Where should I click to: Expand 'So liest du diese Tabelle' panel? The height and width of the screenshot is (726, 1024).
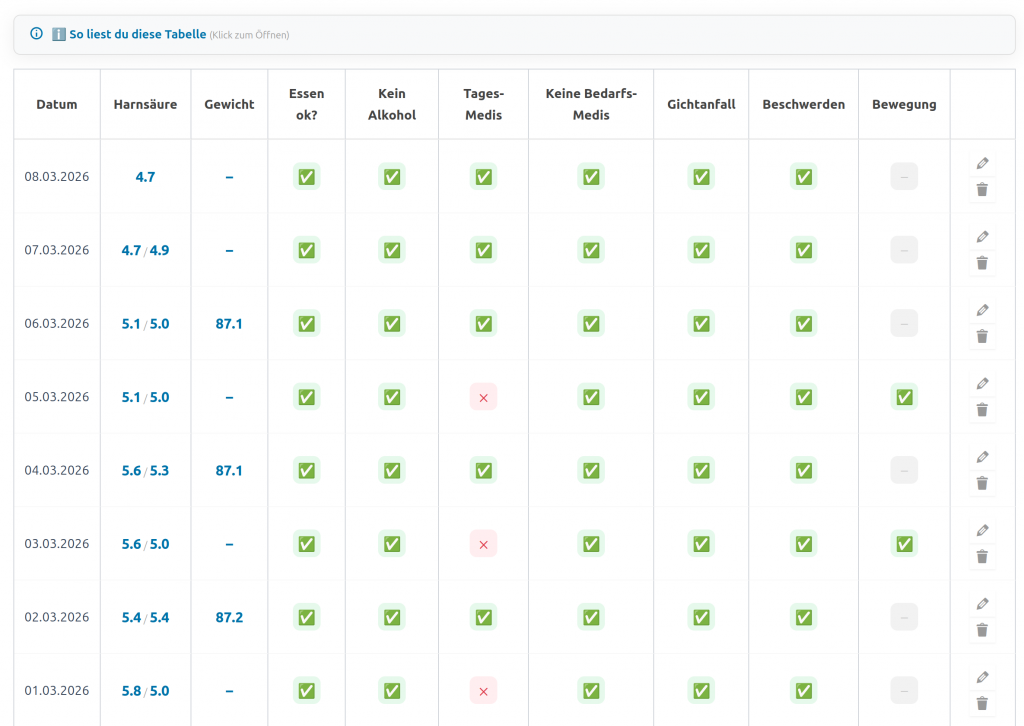[x=137, y=34]
